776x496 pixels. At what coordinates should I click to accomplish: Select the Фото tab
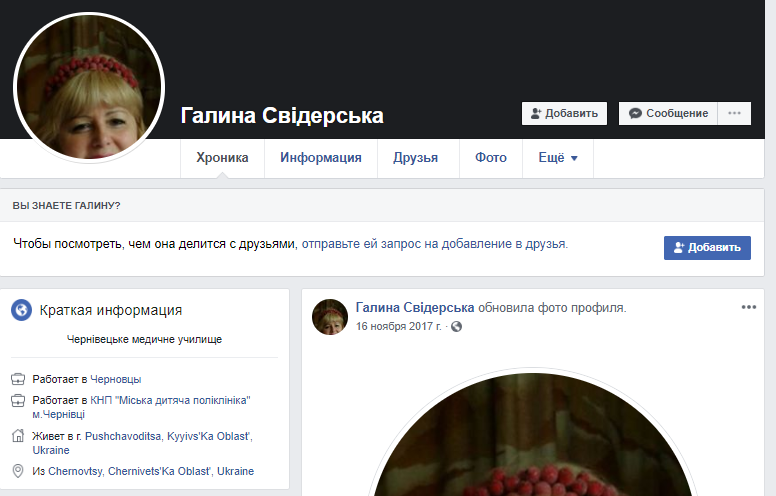(490, 158)
